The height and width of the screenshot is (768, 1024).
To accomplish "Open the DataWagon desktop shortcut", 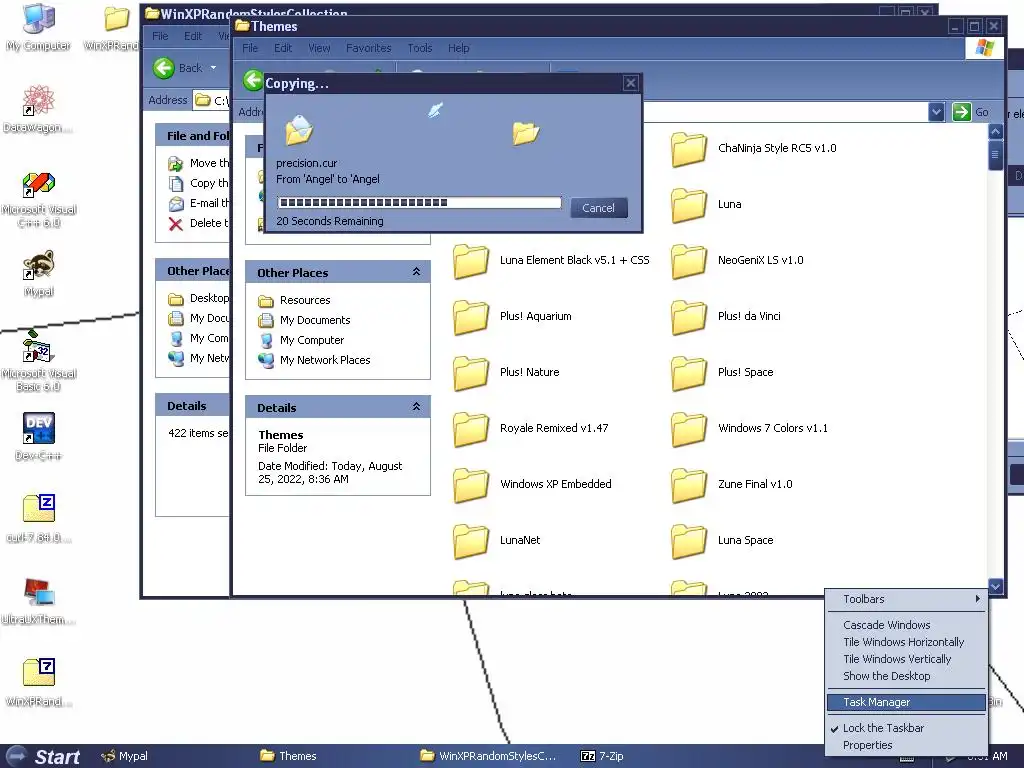I will [39, 108].
